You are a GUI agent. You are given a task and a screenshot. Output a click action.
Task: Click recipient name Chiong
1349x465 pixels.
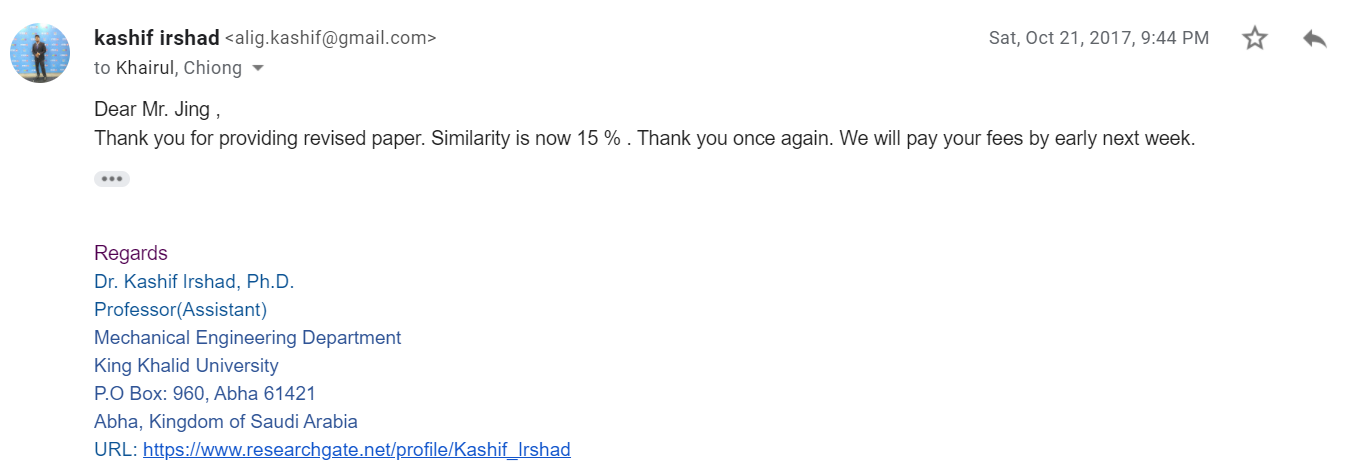(x=213, y=68)
